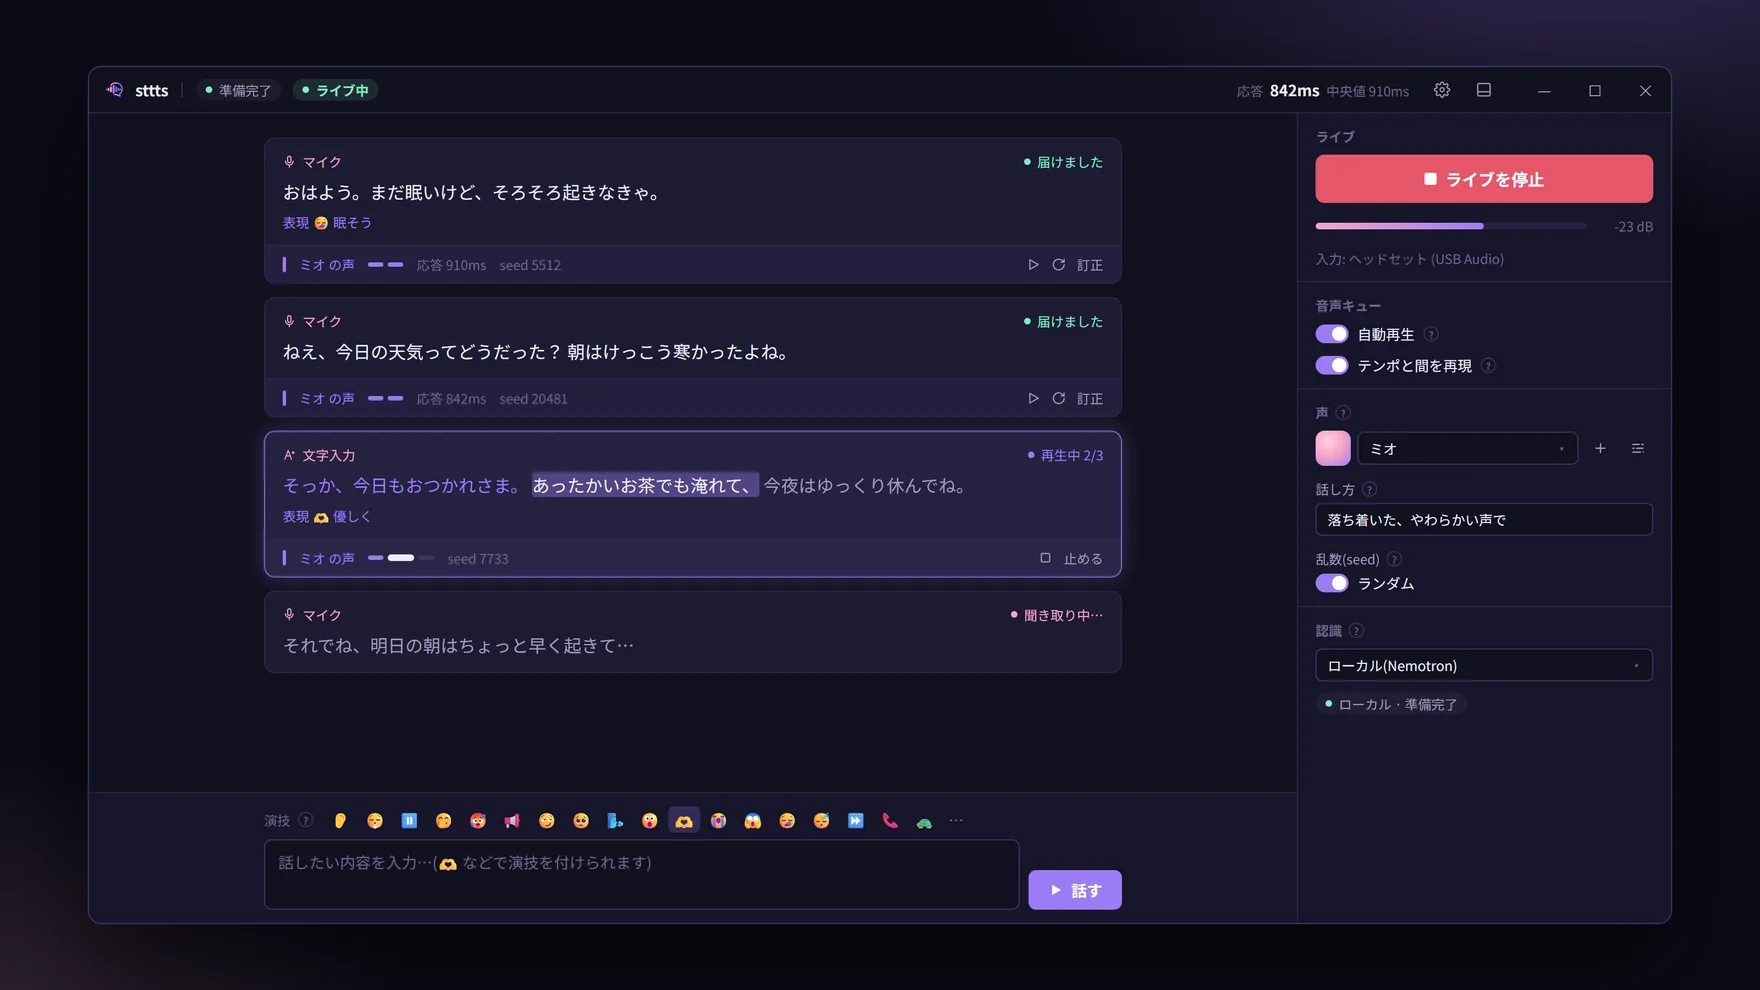The image size is (1760, 990).
Task: Click the ライブを停止 button
Action: point(1484,179)
